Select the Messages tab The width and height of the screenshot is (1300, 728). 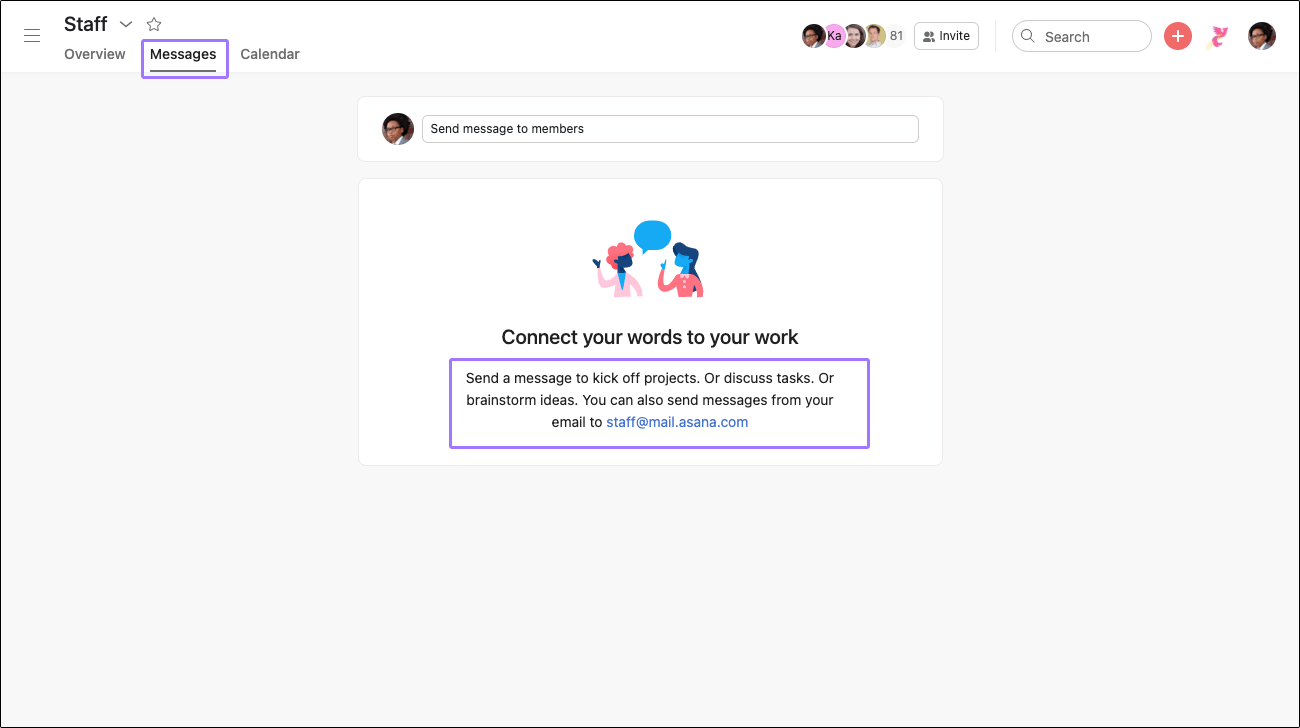(x=183, y=54)
